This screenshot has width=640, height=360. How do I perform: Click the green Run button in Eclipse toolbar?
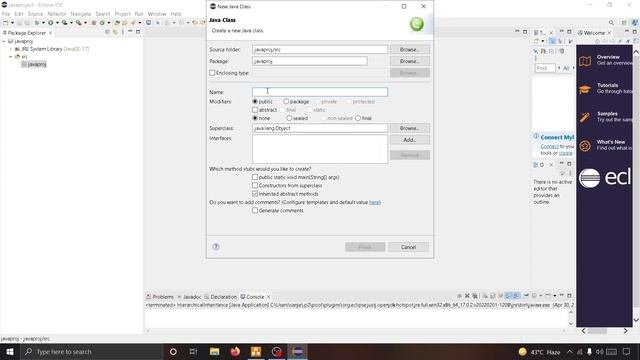tap(51, 23)
